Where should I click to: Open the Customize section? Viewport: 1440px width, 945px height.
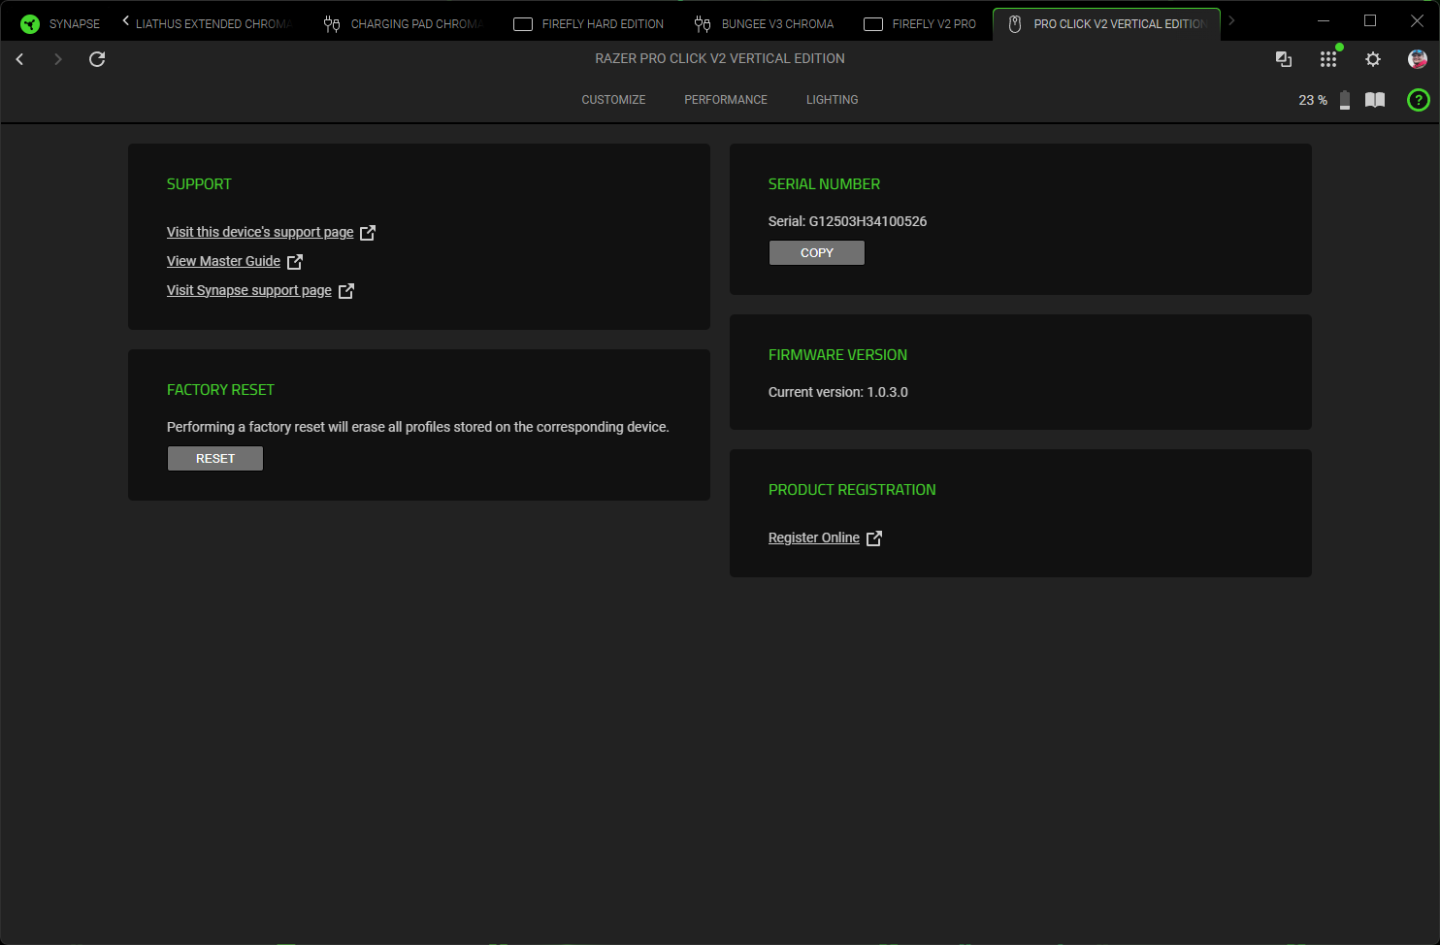(x=614, y=100)
